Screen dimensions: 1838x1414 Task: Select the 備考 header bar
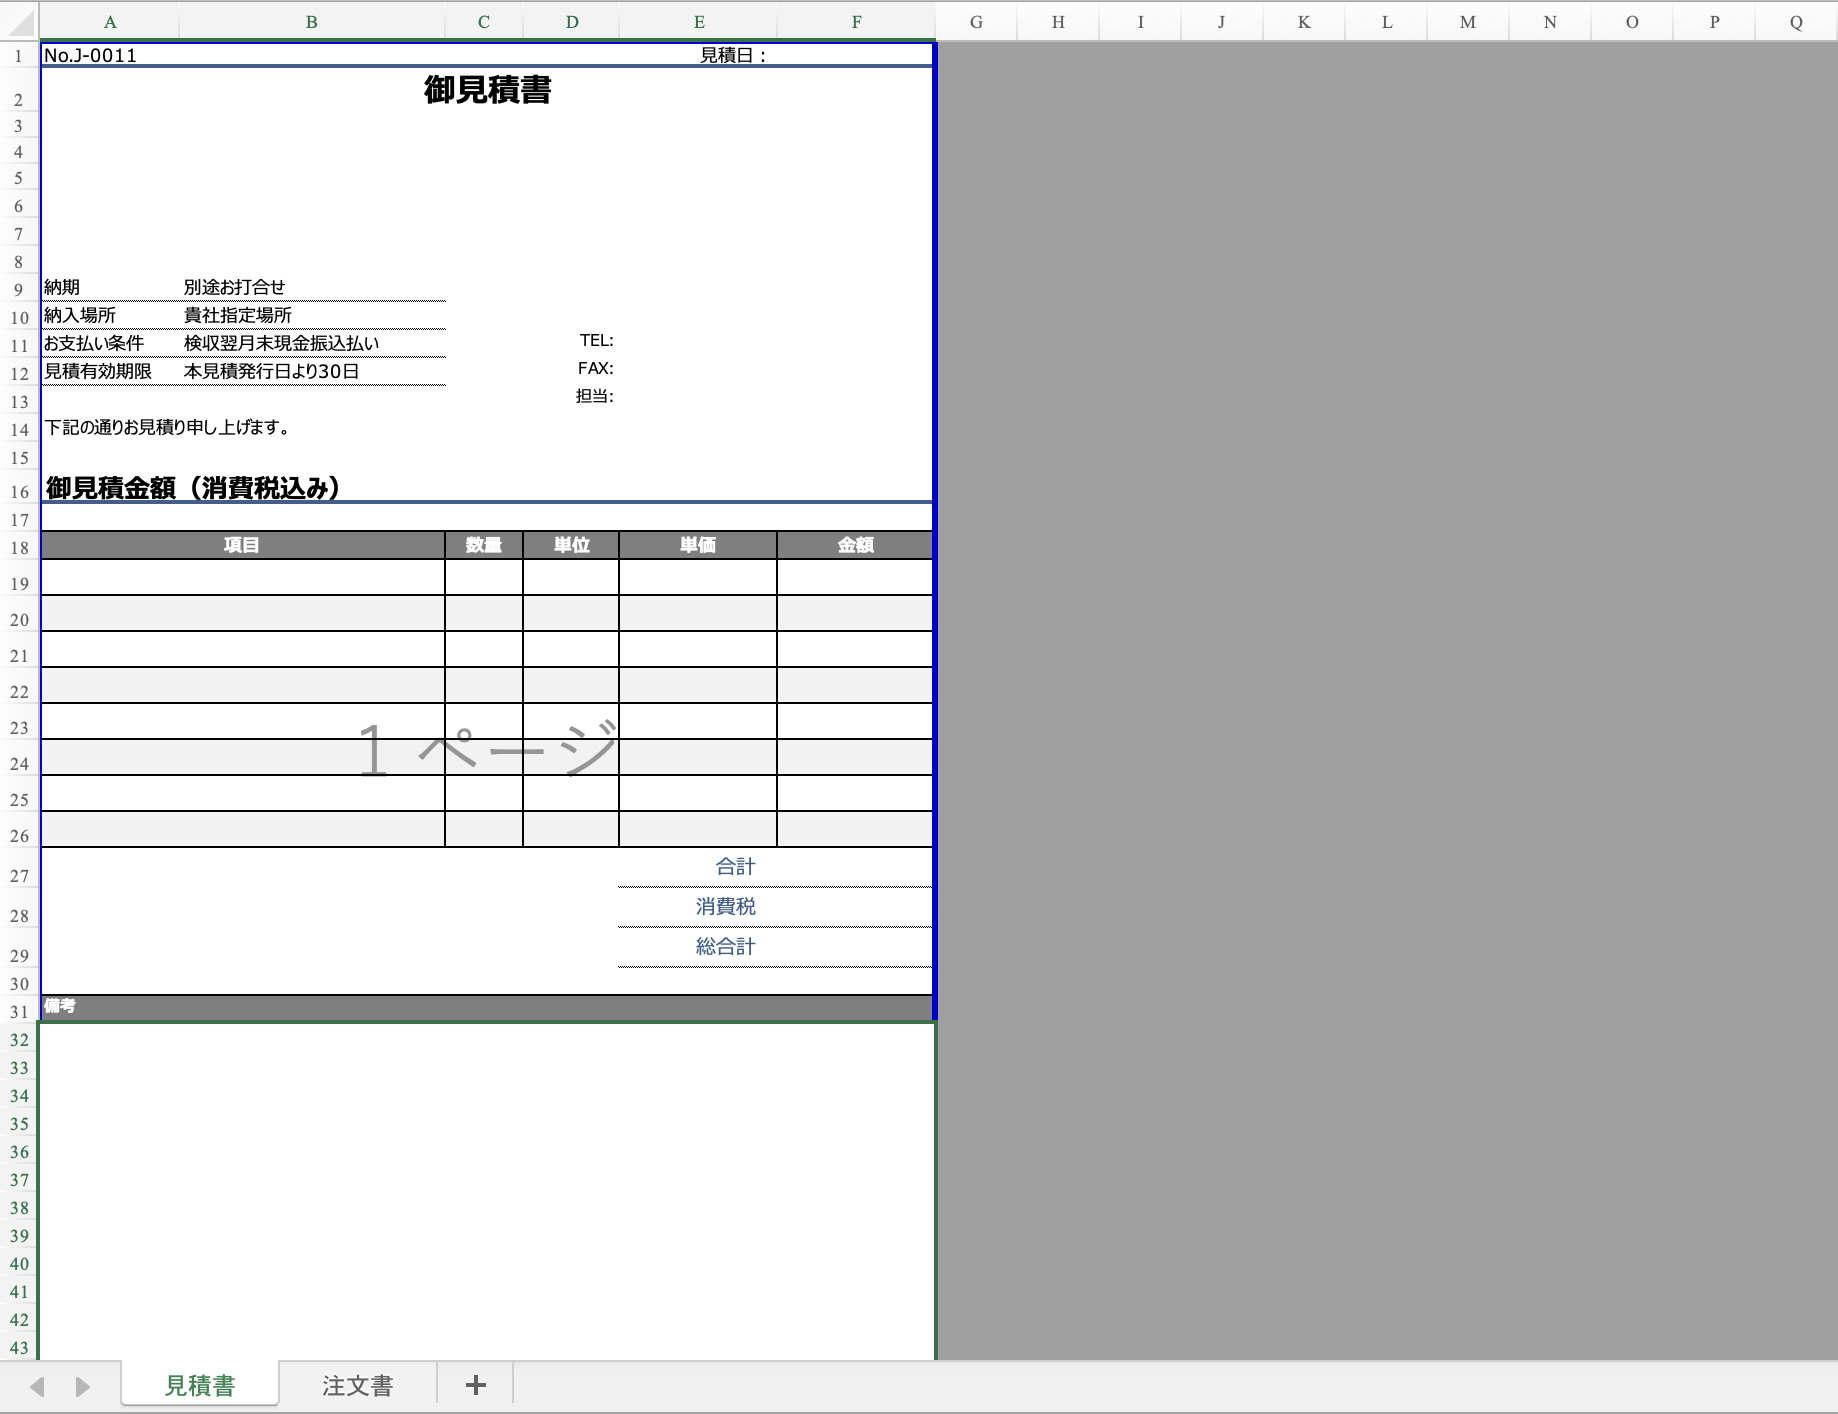tap(487, 1007)
